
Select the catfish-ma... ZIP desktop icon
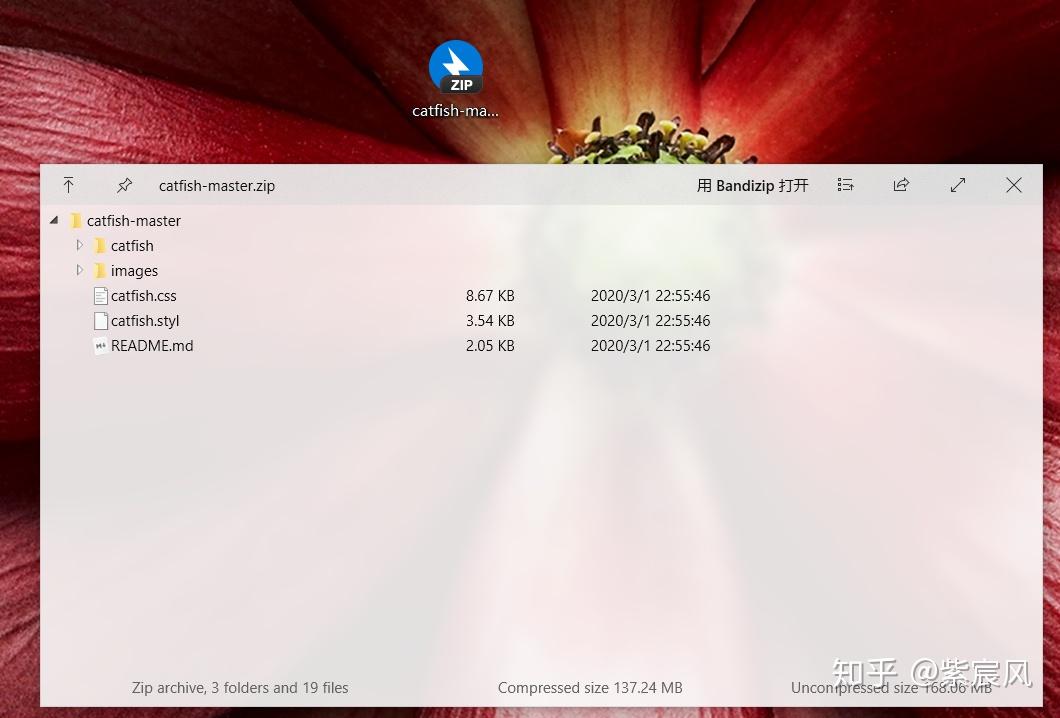[x=456, y=80]
